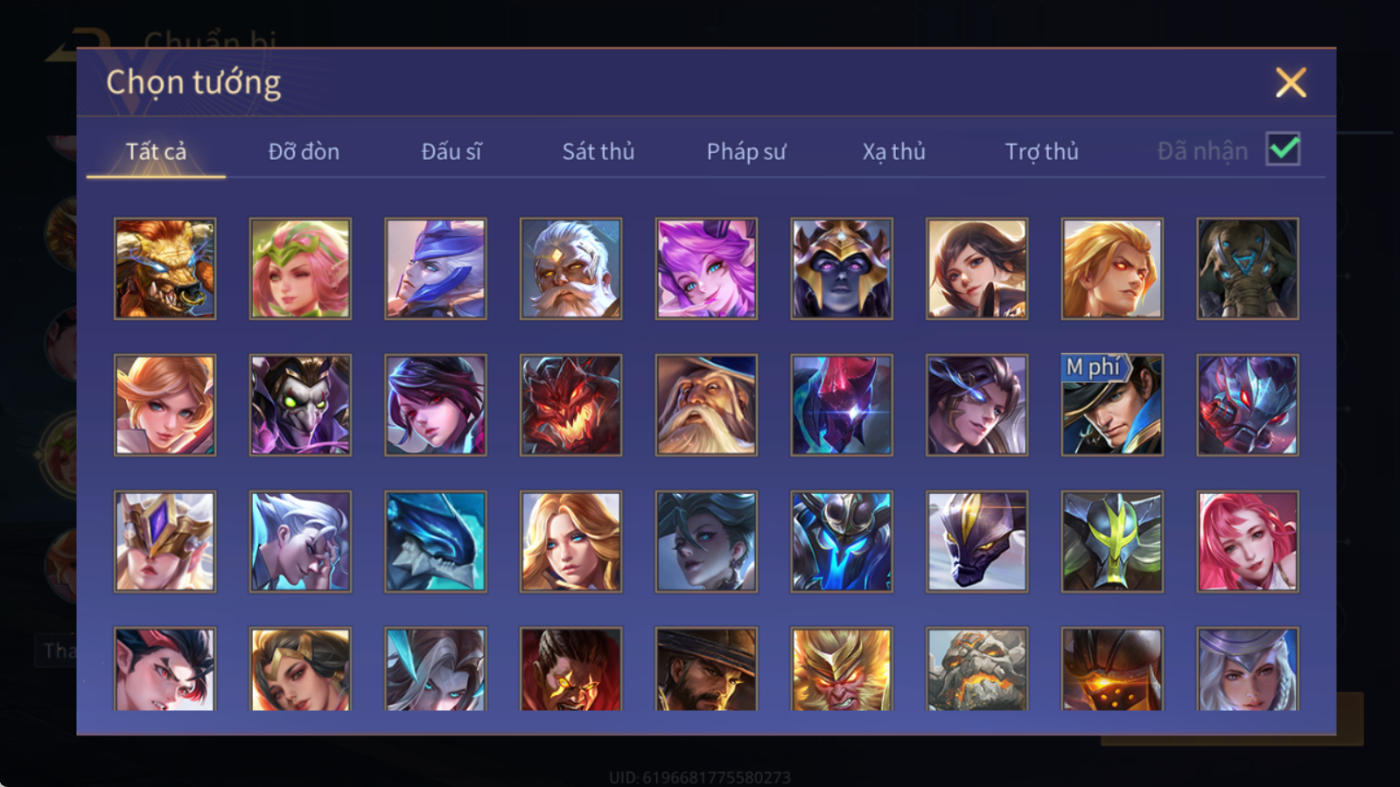Pick the hero marked 'M phí'
This screenshot has height=787, width=1400.
(x=1112, y=405)
